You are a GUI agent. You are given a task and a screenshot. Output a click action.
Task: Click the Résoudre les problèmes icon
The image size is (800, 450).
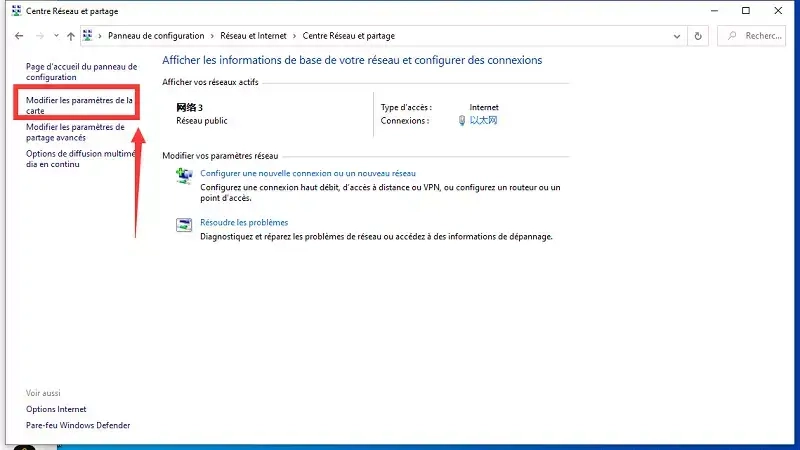point(184,225)
